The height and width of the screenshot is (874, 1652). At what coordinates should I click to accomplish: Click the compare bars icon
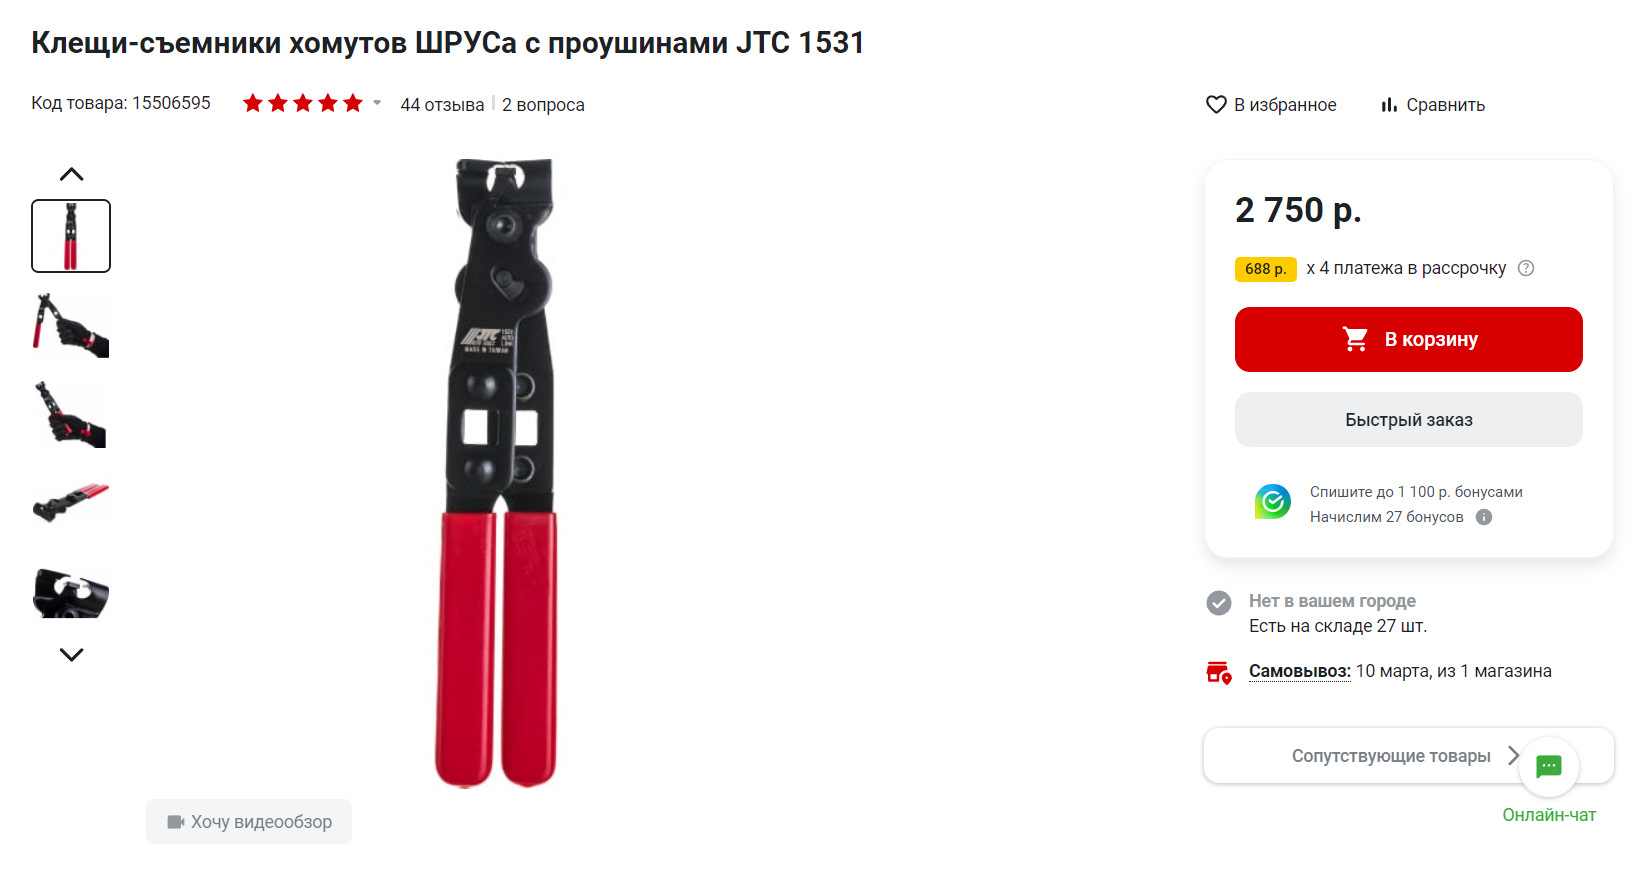click(1389, 105)
